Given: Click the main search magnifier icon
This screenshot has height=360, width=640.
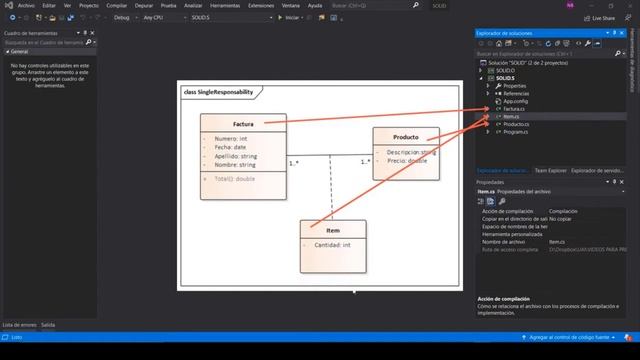Looking at the screenshot, I should 416,5.
